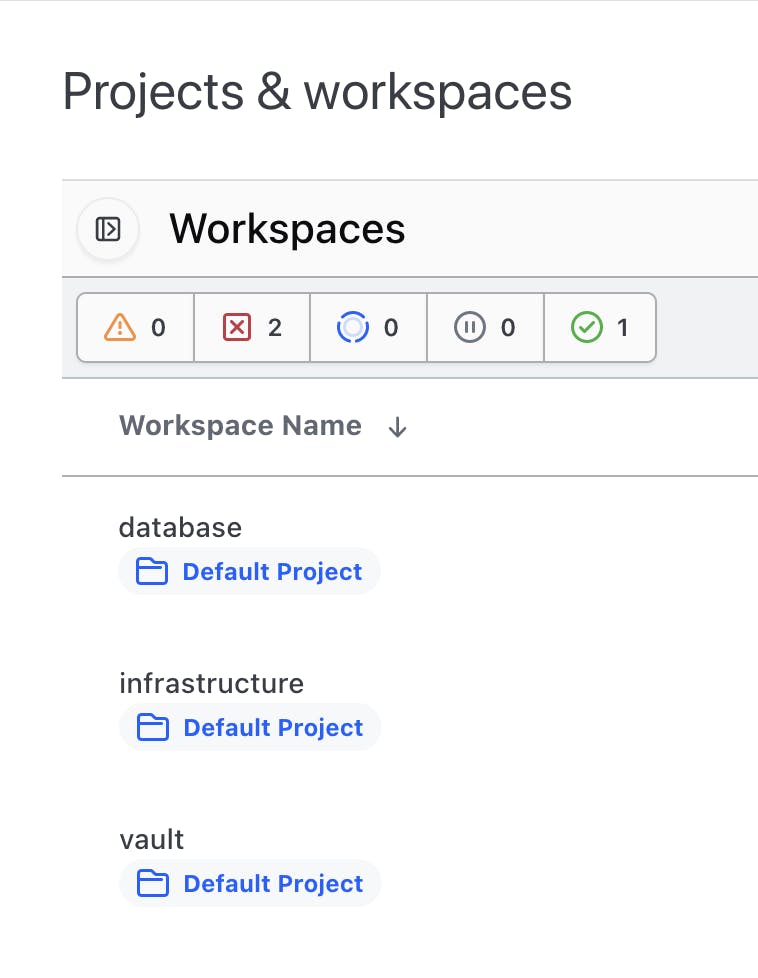Open Default Project link under database
758x978 pixels.
272,572
